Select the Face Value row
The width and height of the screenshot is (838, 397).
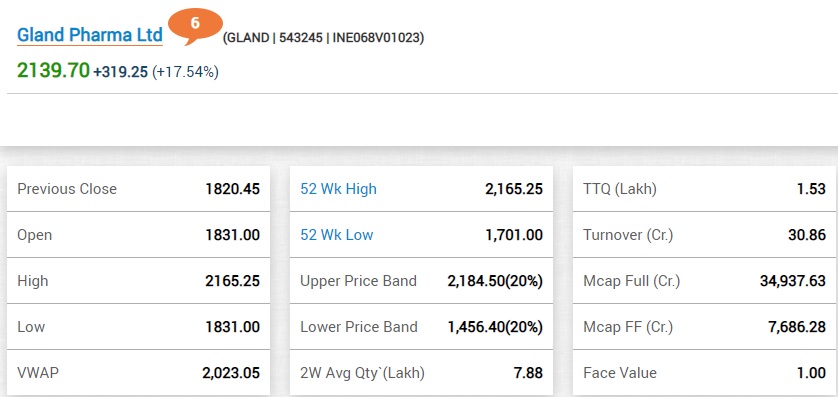pos(704,373)
